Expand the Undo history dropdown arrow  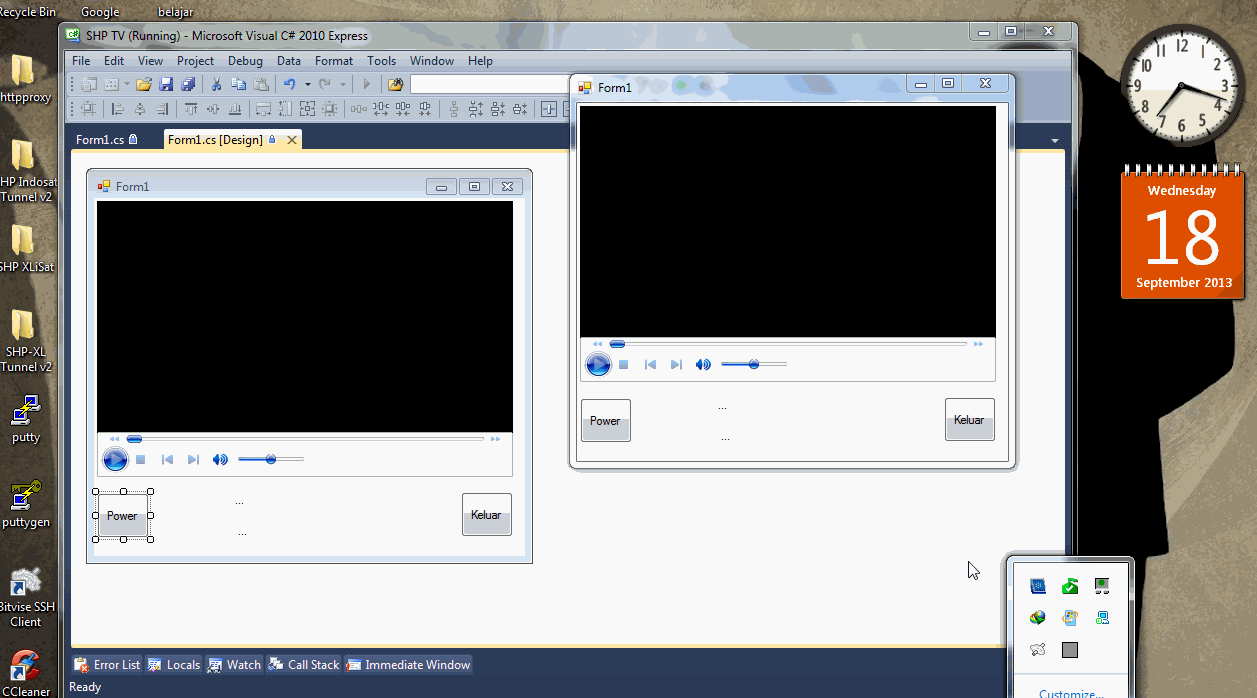307,85
